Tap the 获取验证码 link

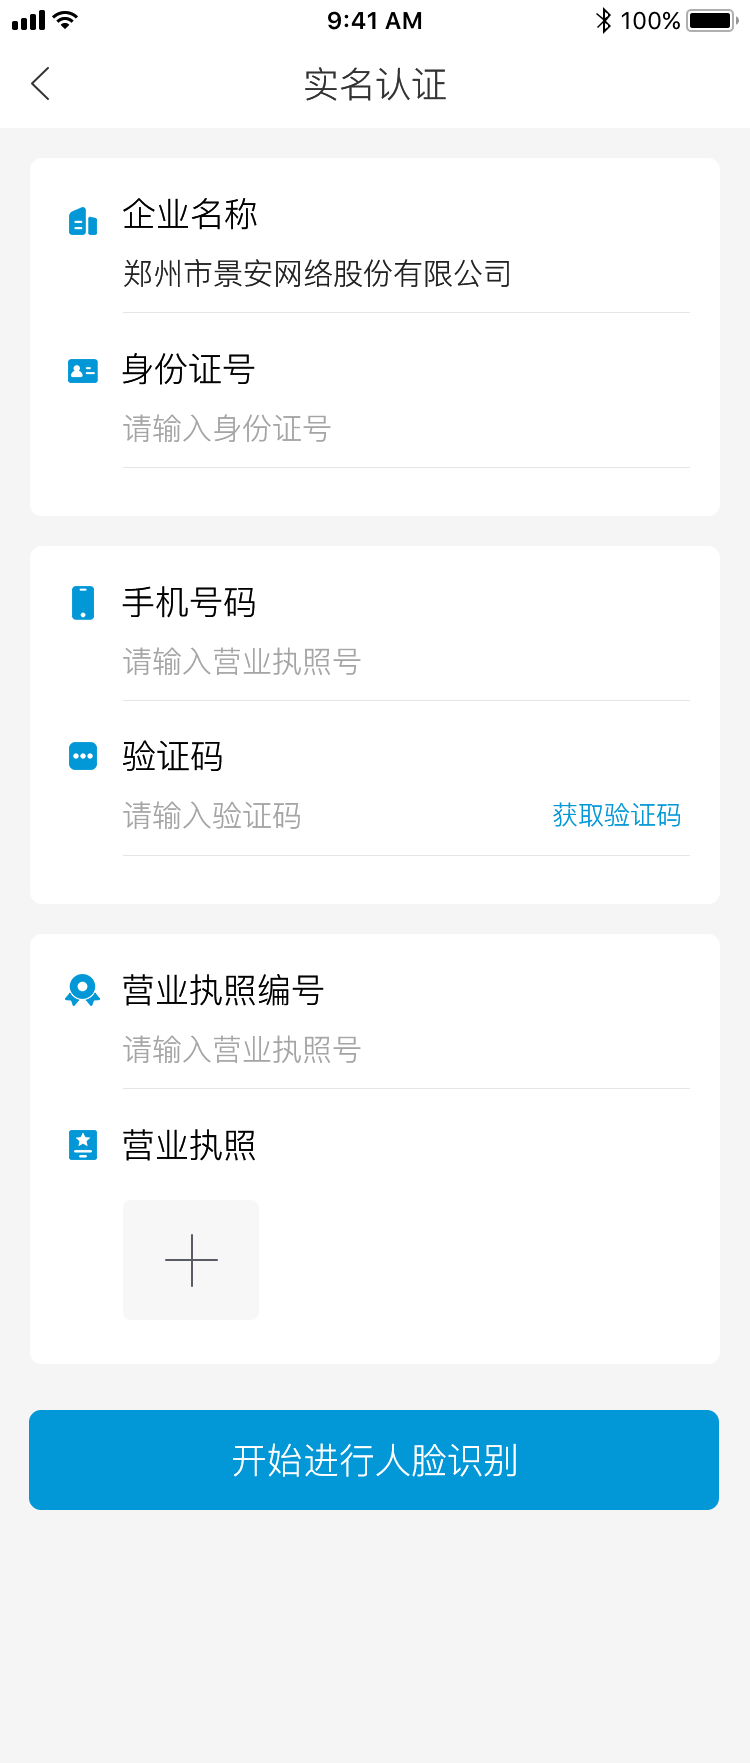click(616, 816)
